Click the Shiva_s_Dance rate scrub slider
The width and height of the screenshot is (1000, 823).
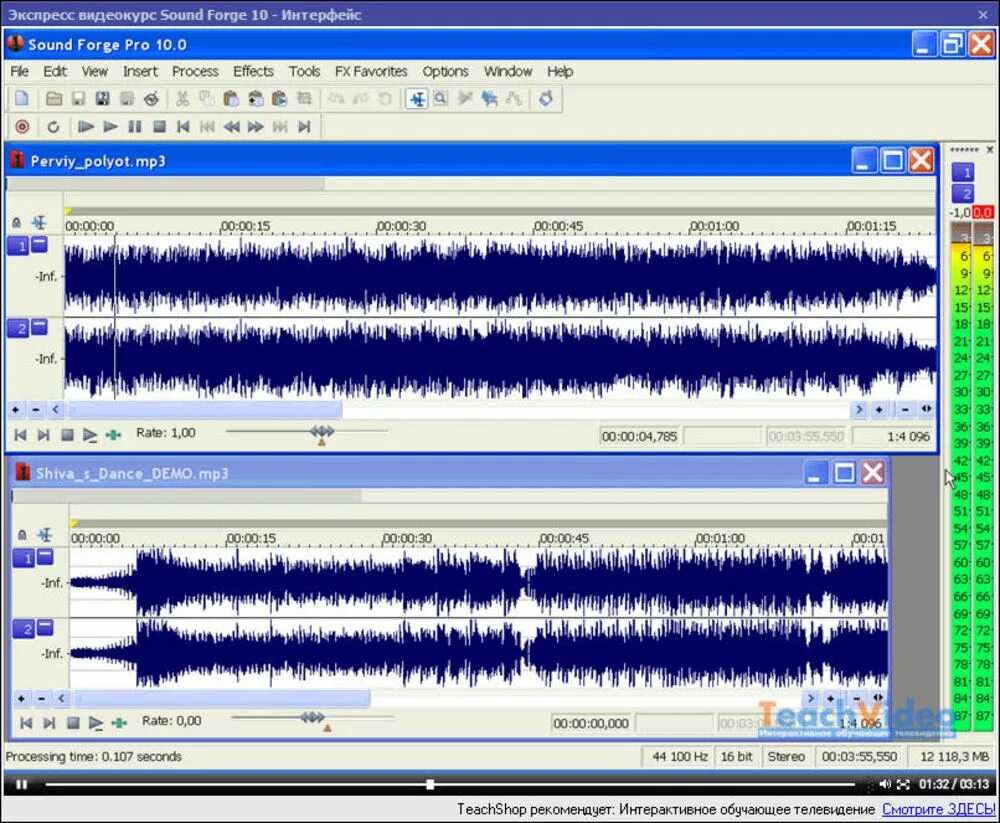[x=312, y=719]
